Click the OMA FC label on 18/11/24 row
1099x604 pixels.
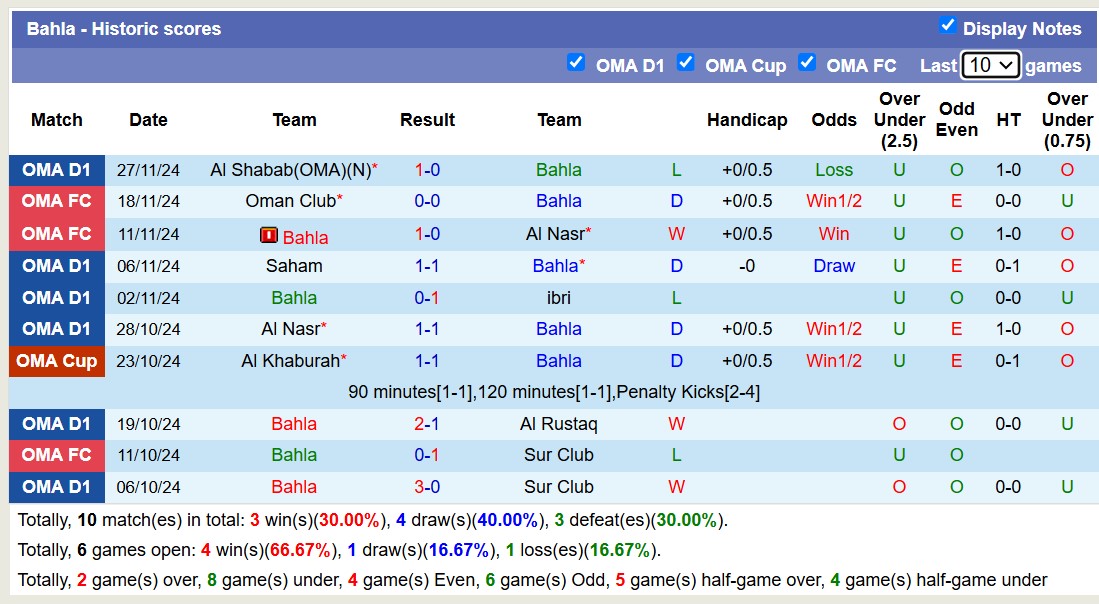[57, 201]
